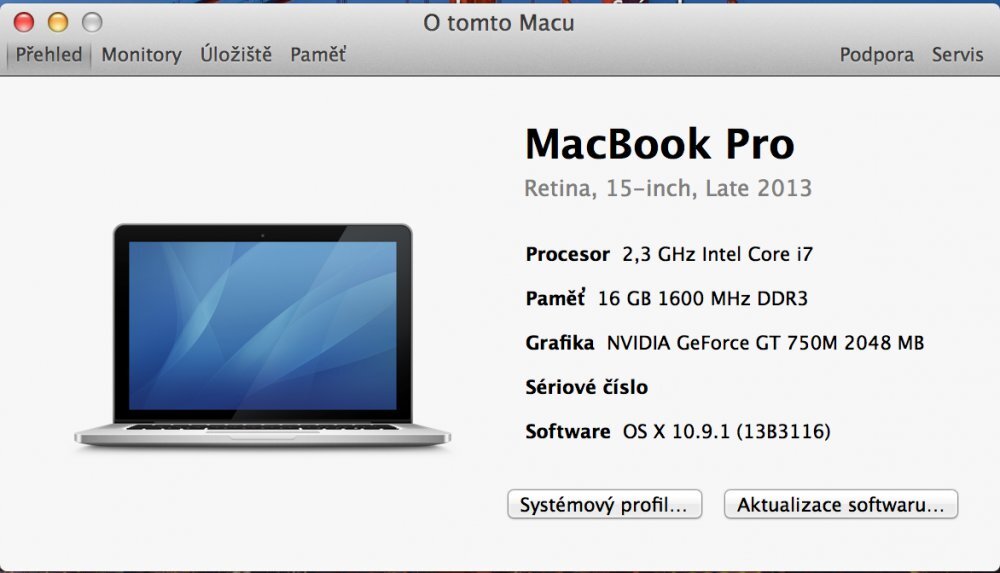
Task: Open the Servis section
Action: (957, 55)
